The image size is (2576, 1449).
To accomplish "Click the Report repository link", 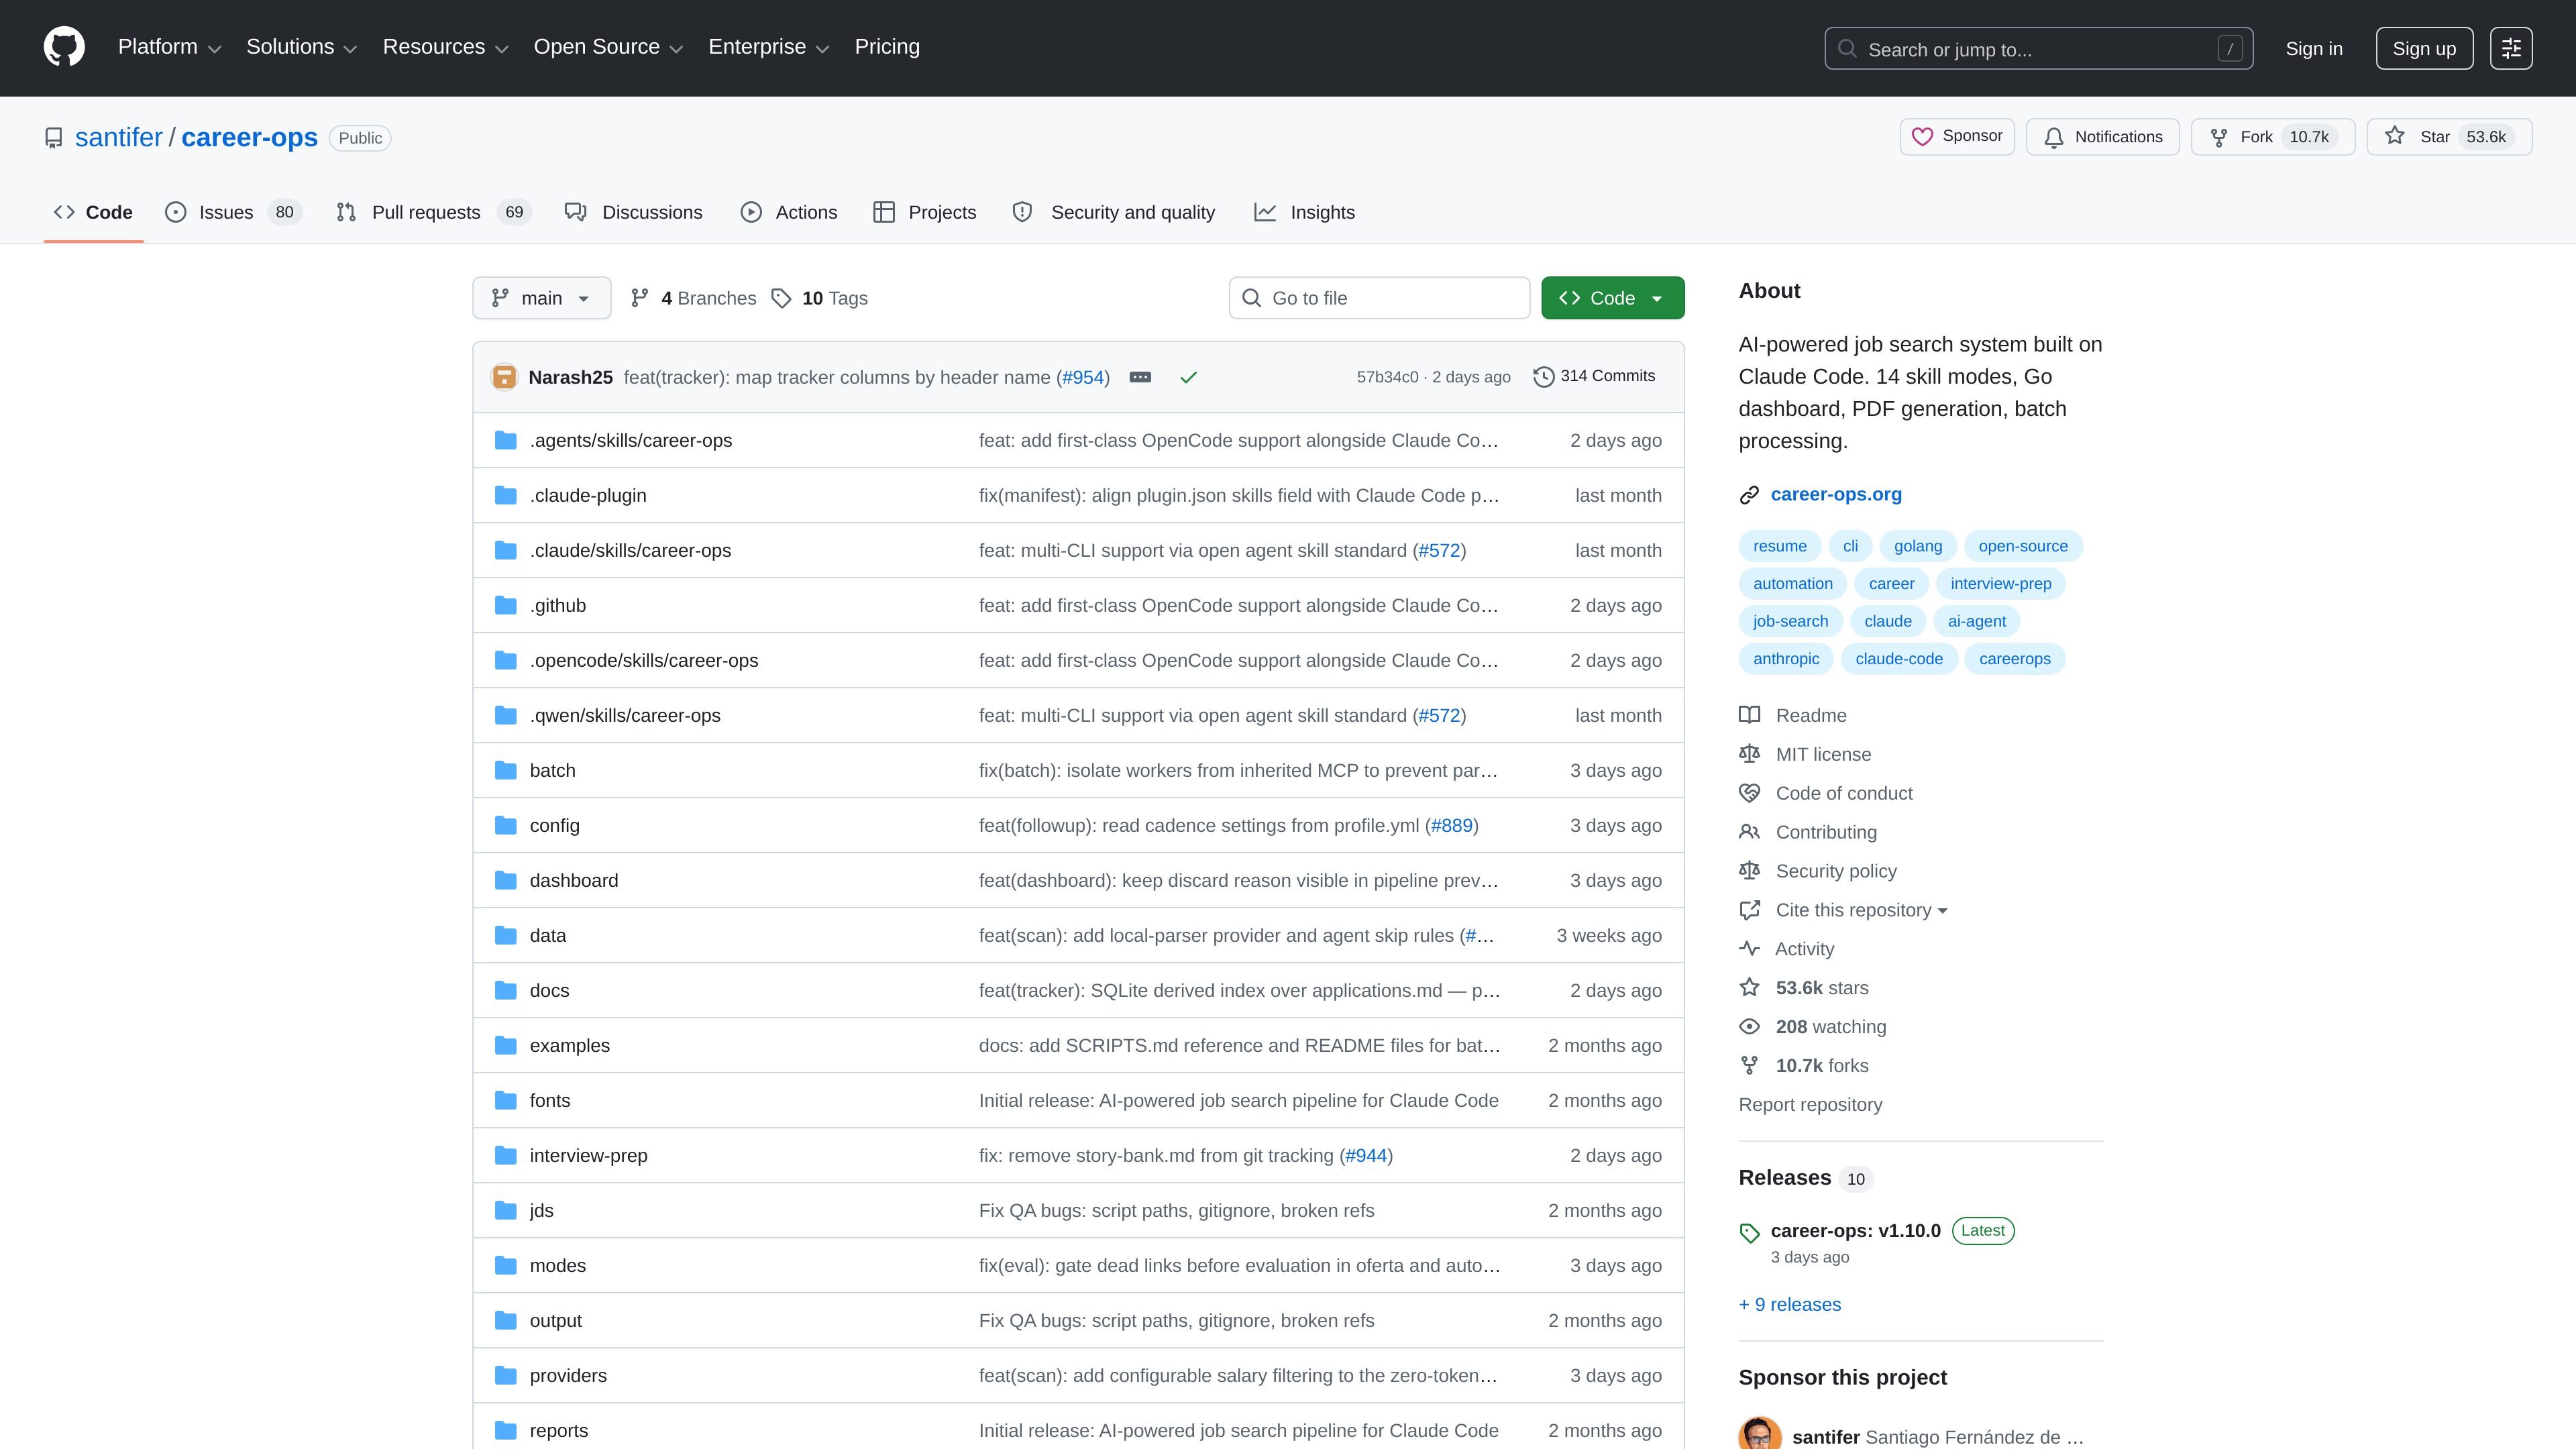I will (1810, 1104).
